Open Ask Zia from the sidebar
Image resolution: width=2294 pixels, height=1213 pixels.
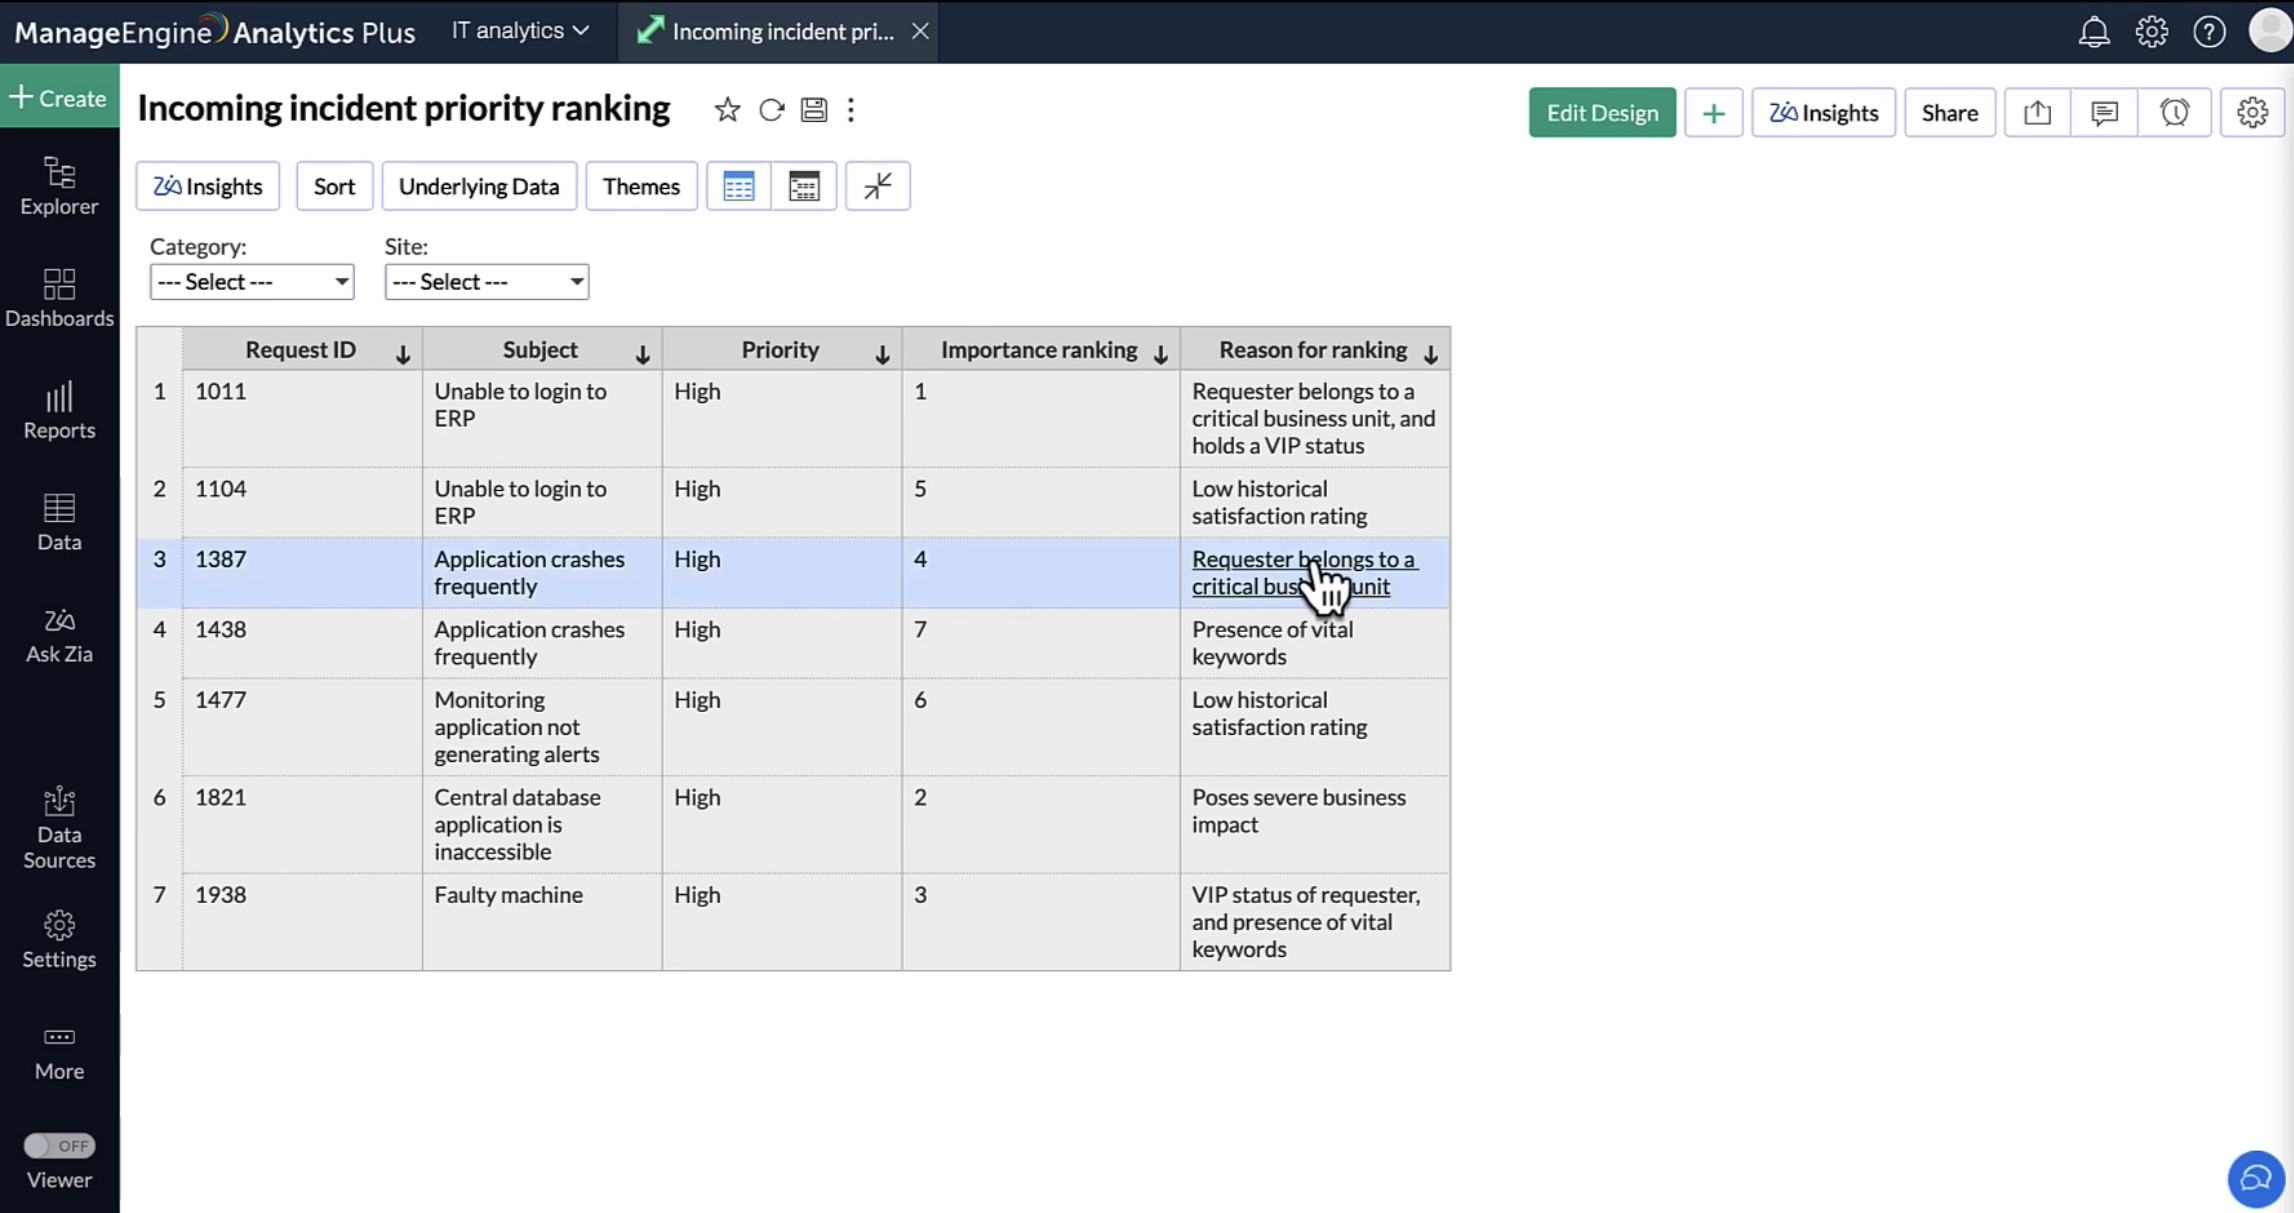pyautogui.click(x=59, y=635)
